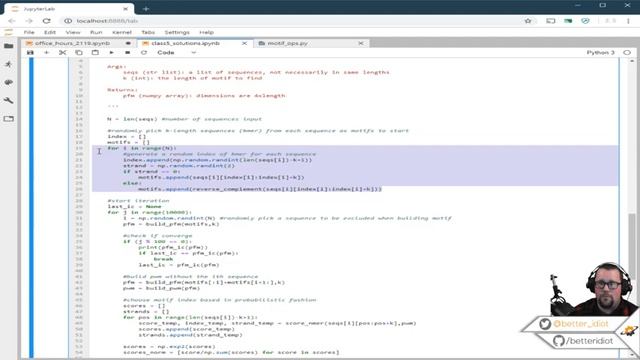Click the Python 3 kernel name
The image size is (640, 360).
pos(600,53)
